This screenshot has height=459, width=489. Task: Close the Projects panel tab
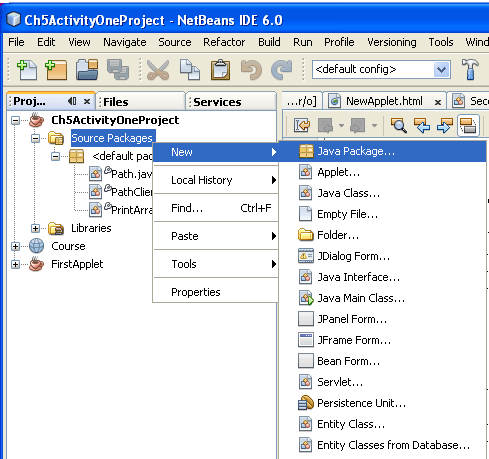click(87, 101)
